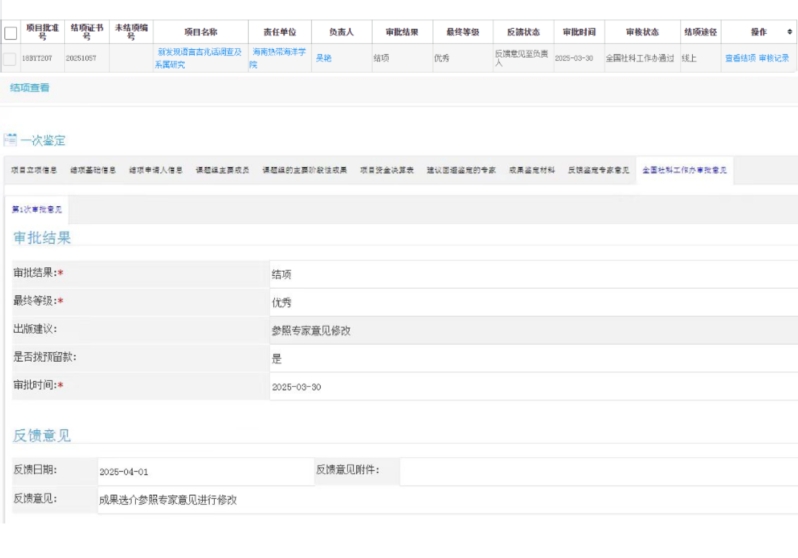Image resolution: width=798 pixels, height=558 pixels.
Task: Click the 结项查看 link below the table
Action: coord(30,88)
